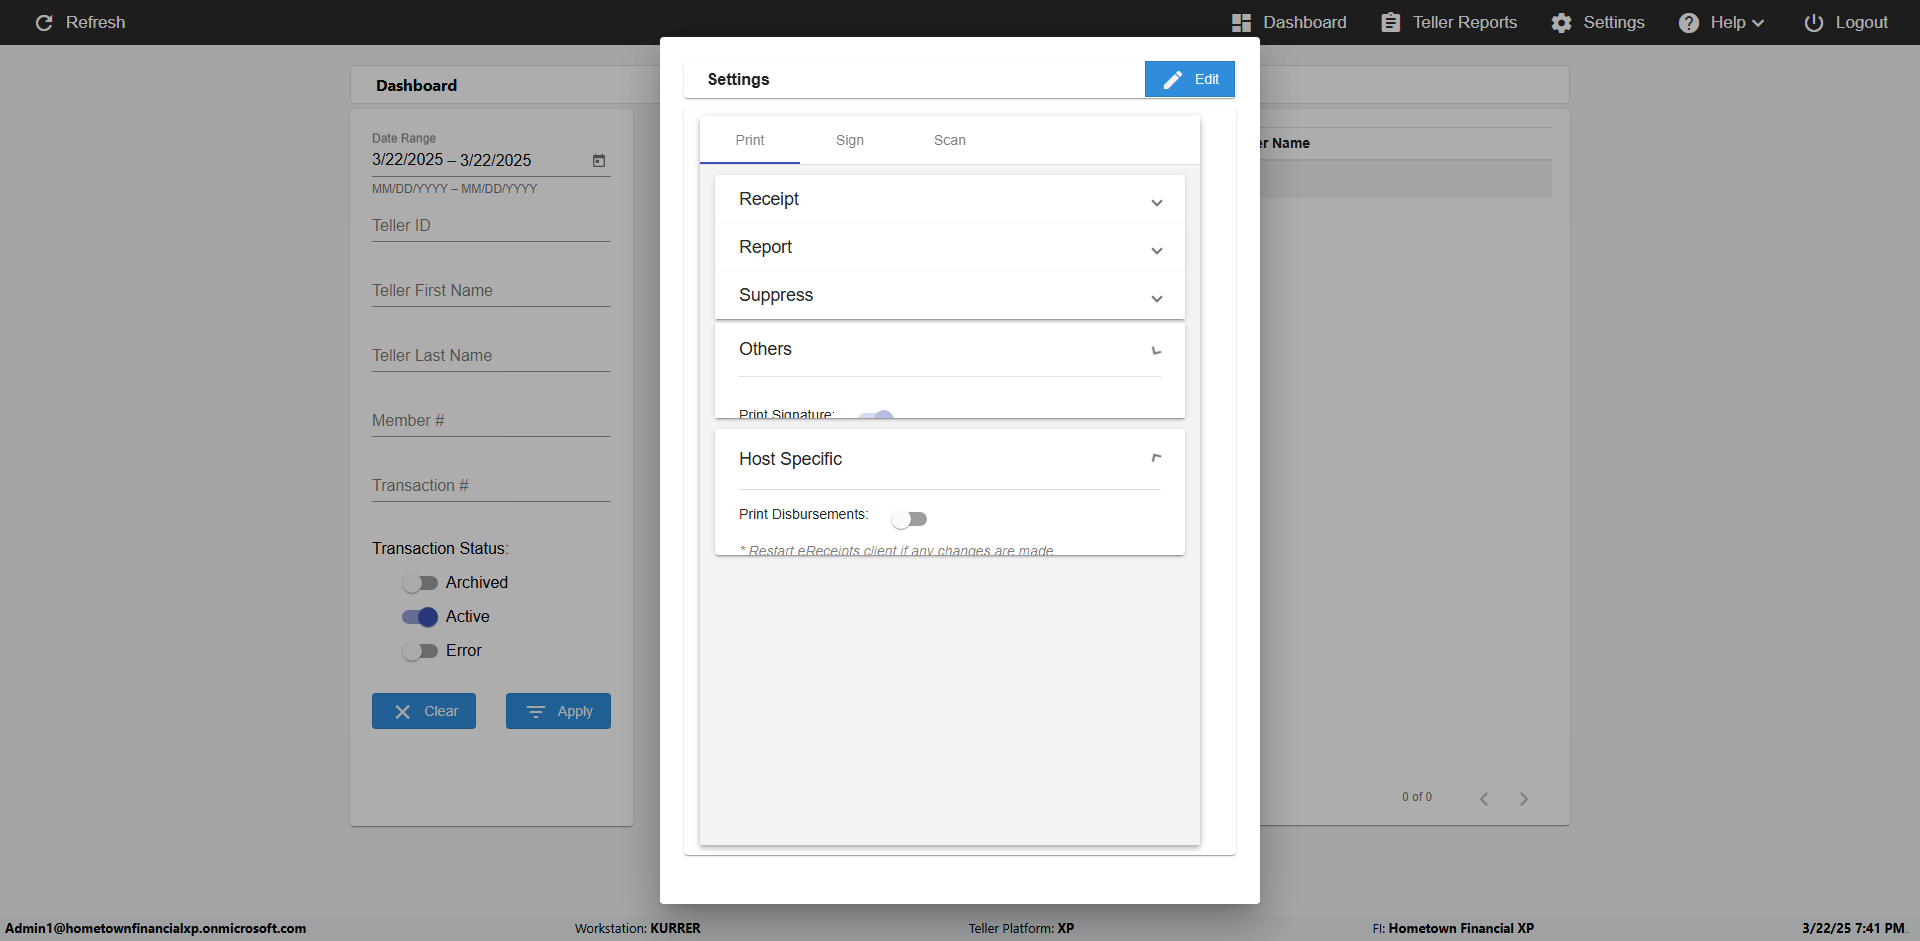The width and height of the screenshot is (1920, 941).
Task: Go to next page of results
Action: 1524,798
